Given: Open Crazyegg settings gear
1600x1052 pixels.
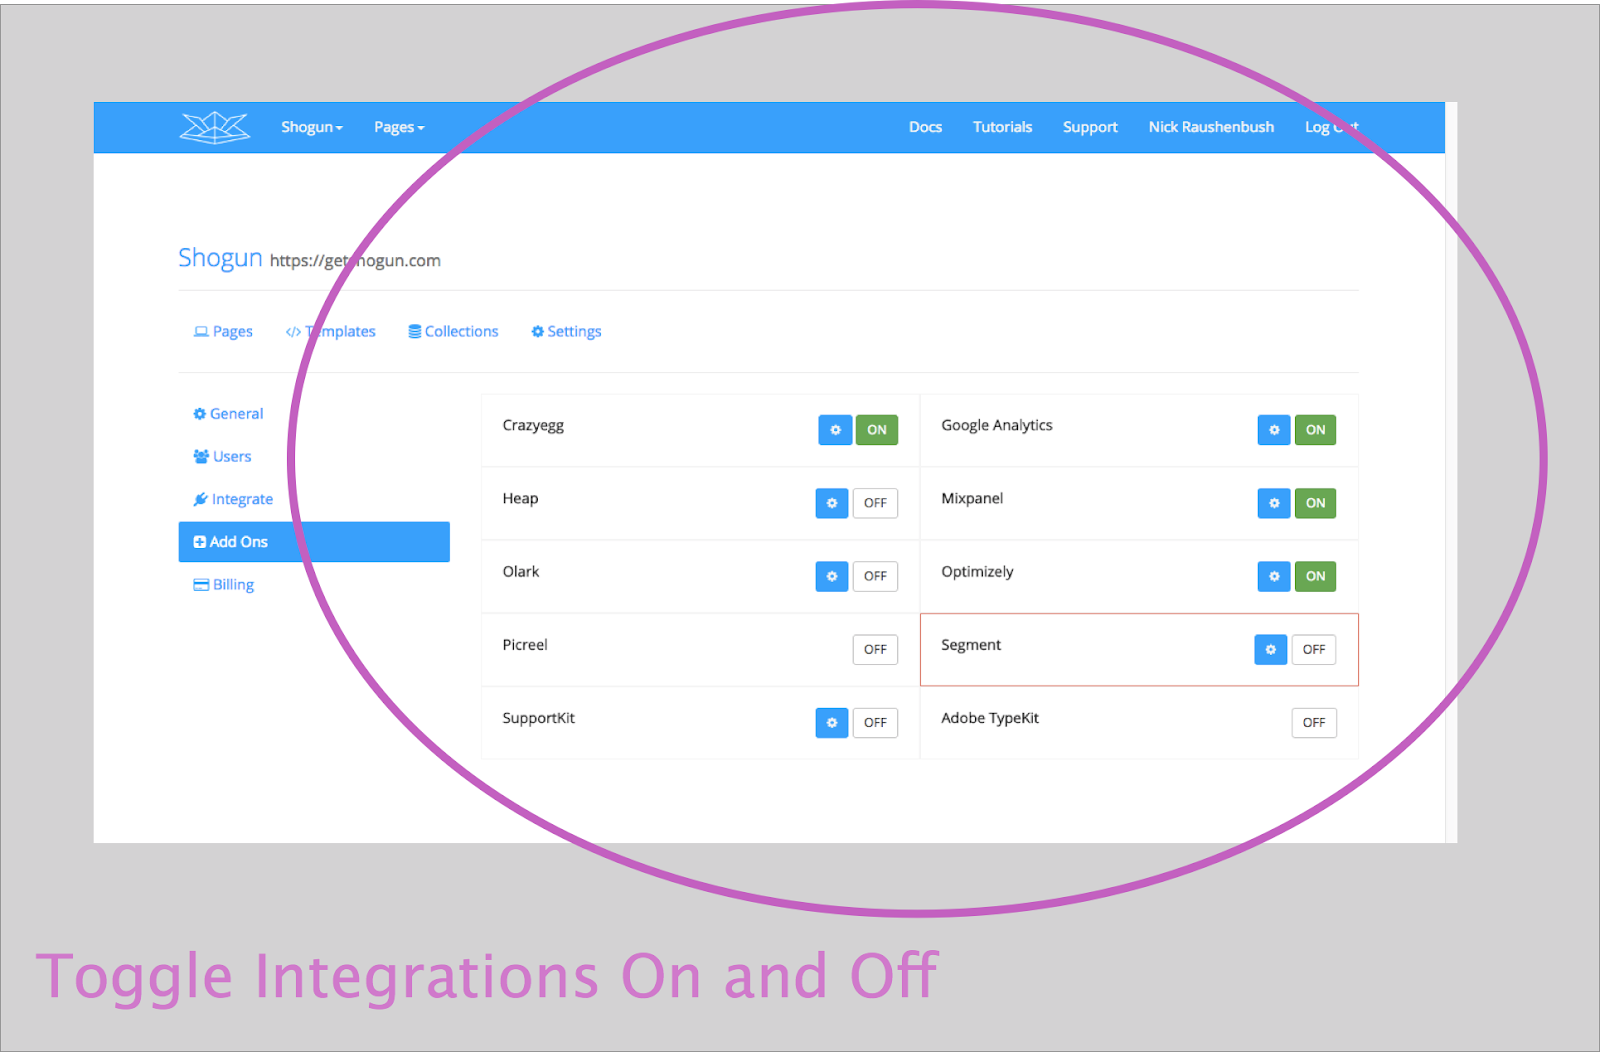Looking at the screenshot, I should (x=835, y=430).
